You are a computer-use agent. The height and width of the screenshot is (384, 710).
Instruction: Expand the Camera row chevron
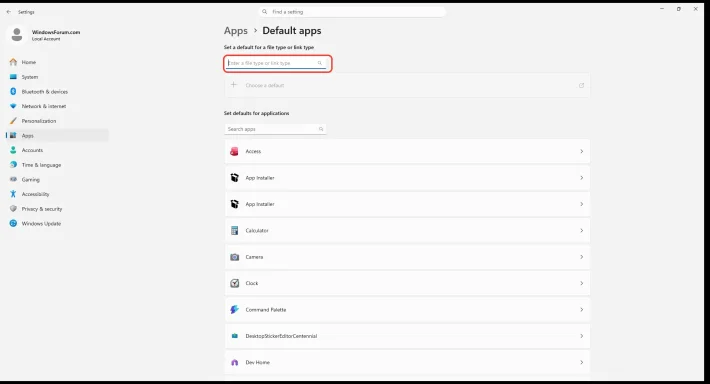point(581,257)
